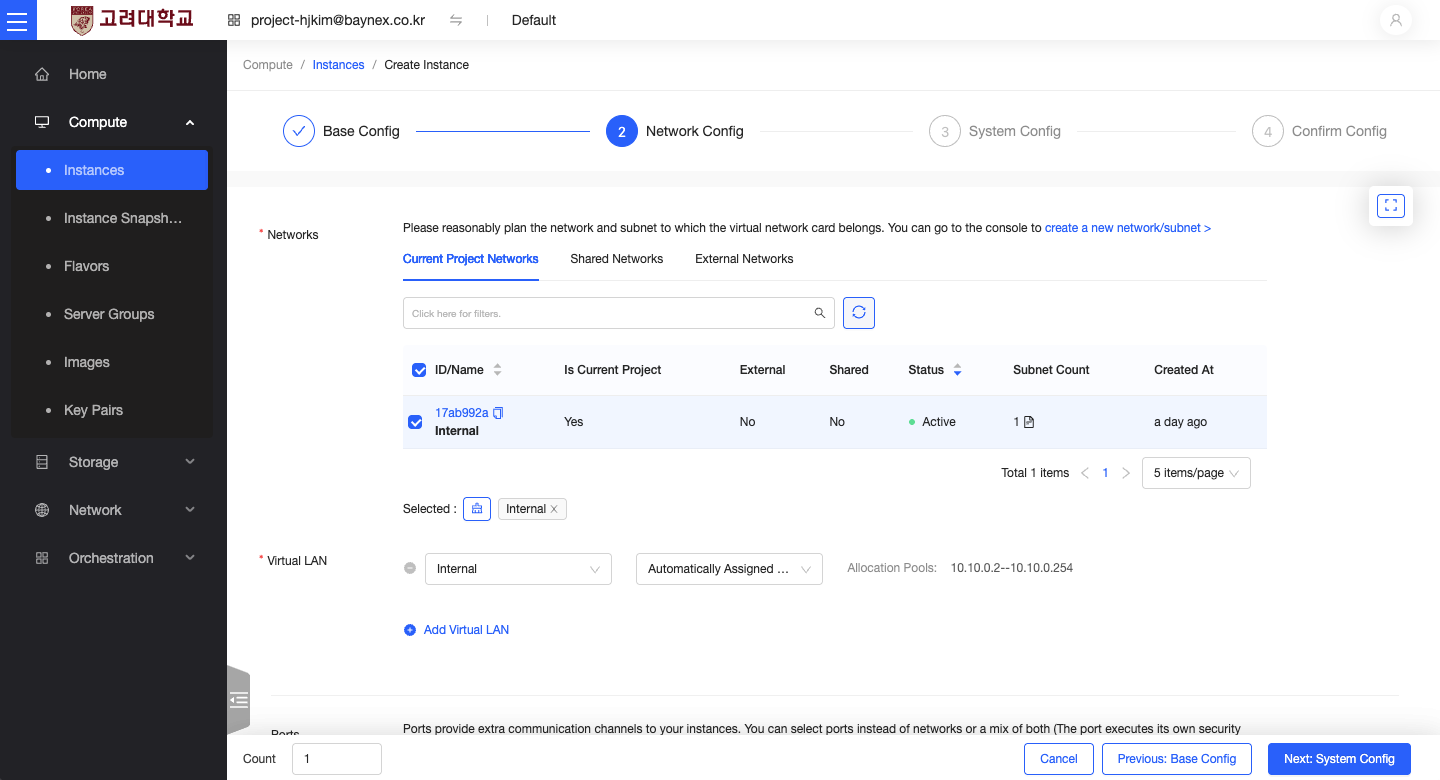Click the Default domain label
The width and height of the screenshot is (1440, 780).
[534, 20]
